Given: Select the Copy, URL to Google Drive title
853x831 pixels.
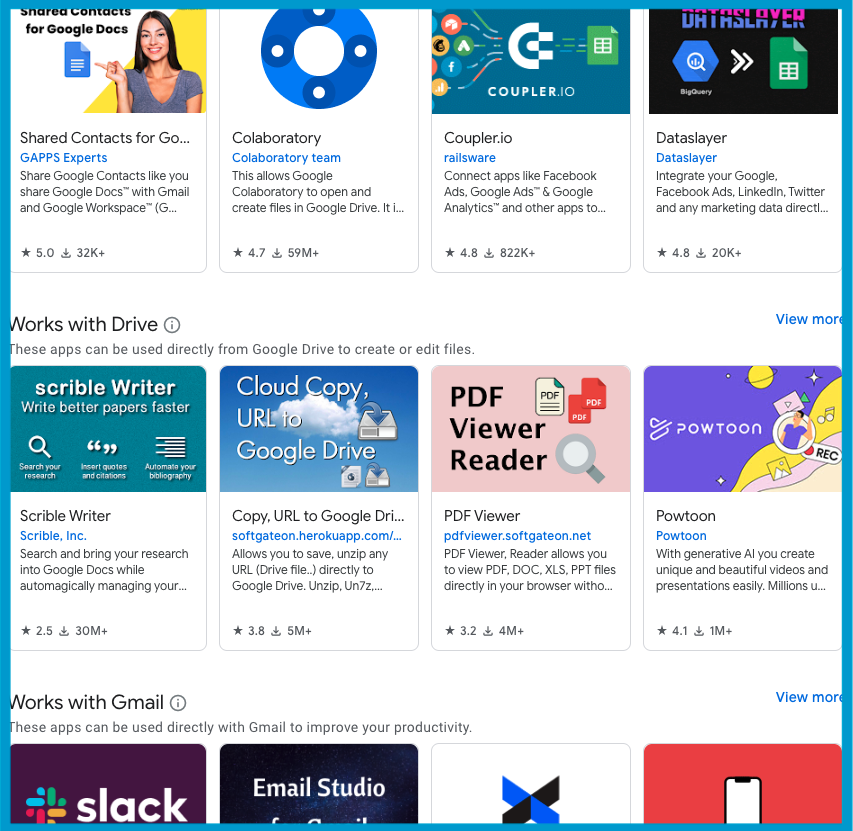Looking at the screenshot, I should [x=318, y=516].
